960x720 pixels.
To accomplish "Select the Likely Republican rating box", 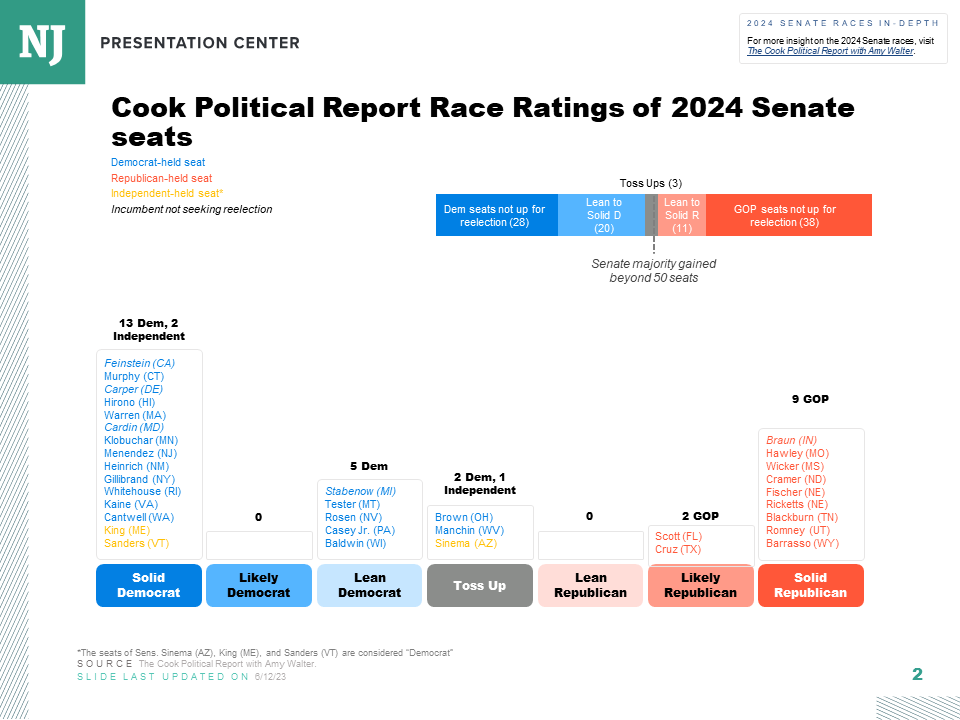I will pyautogui.click(x=700, y=585).
